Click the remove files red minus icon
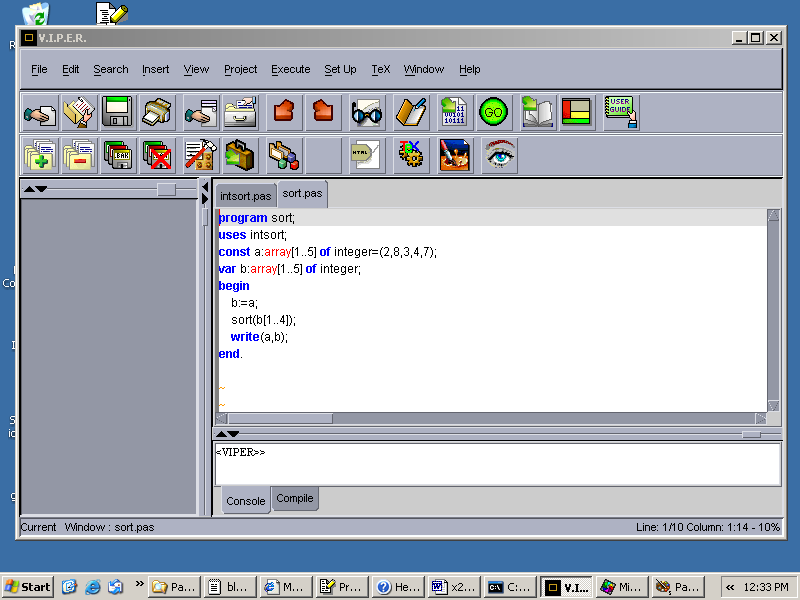 coord(79,156)
